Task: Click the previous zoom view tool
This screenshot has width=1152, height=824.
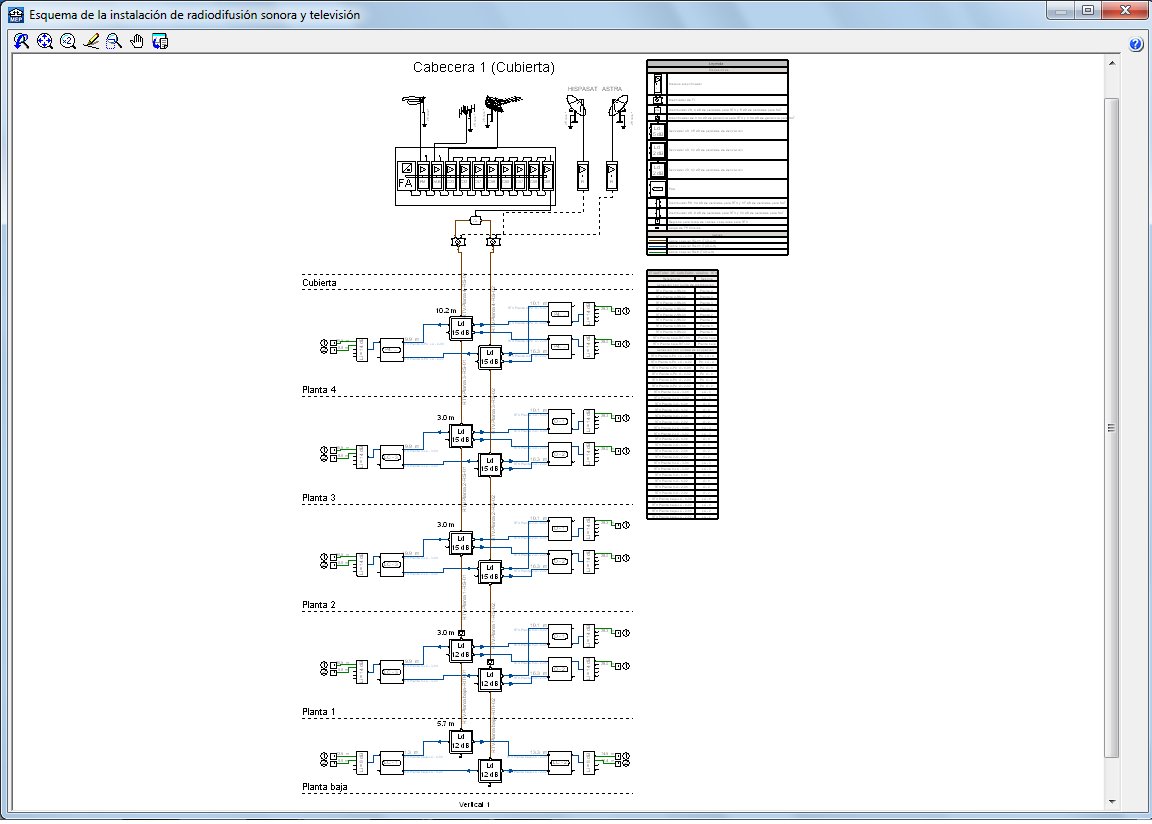Action: pos(21,42)
